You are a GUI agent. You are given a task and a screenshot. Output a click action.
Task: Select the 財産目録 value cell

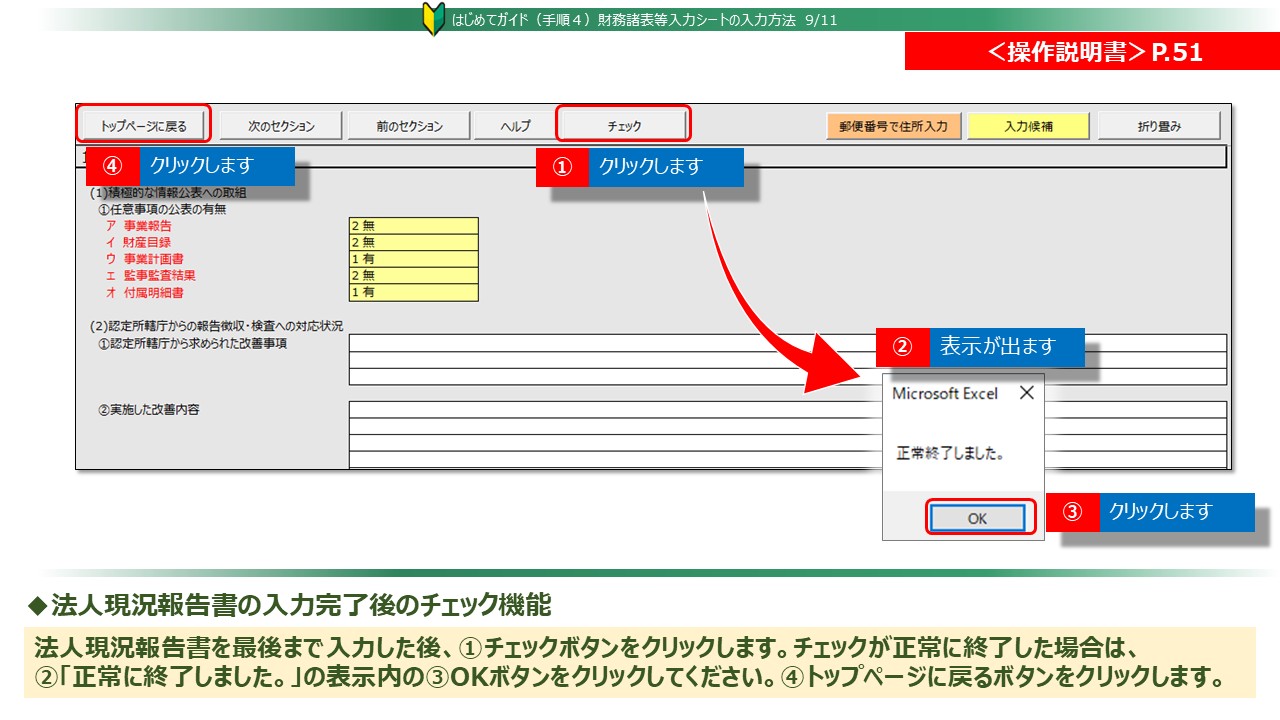(x=413, y=242)
